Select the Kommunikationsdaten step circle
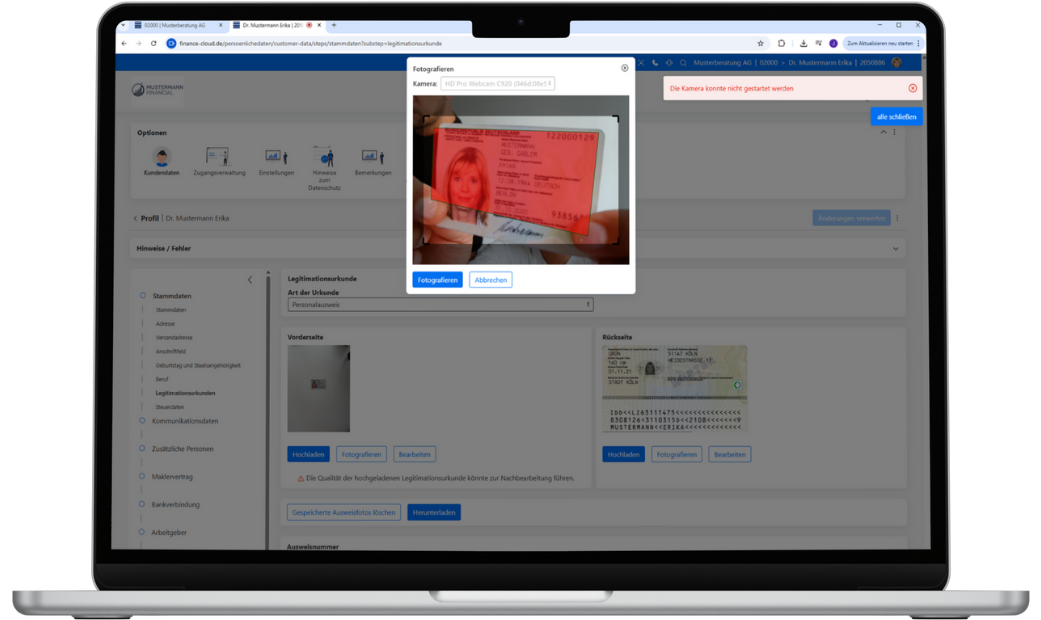The height and width of the screenshot is (620, 1041). tap(143, 421)
